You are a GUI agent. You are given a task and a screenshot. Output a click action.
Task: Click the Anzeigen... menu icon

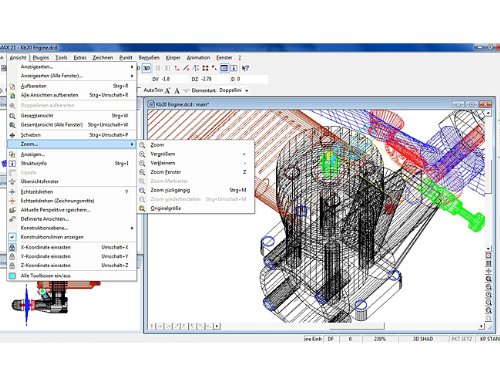12,154
